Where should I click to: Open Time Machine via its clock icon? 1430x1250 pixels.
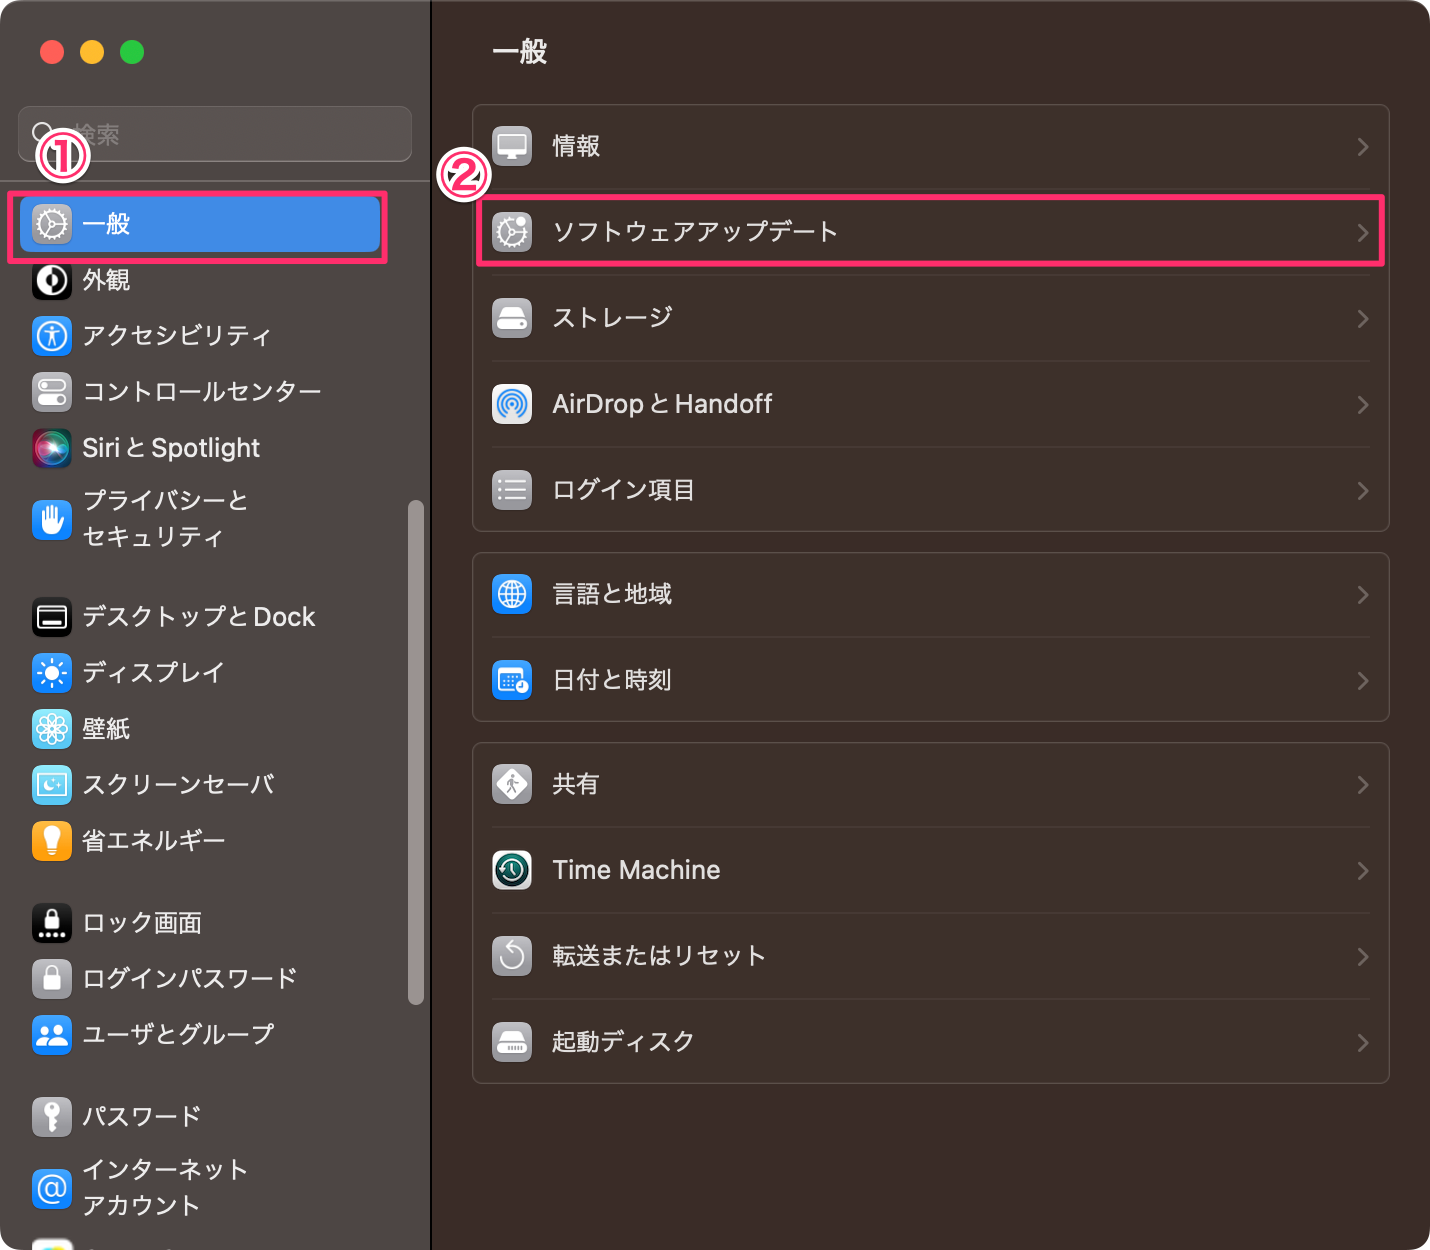(512, 870)
